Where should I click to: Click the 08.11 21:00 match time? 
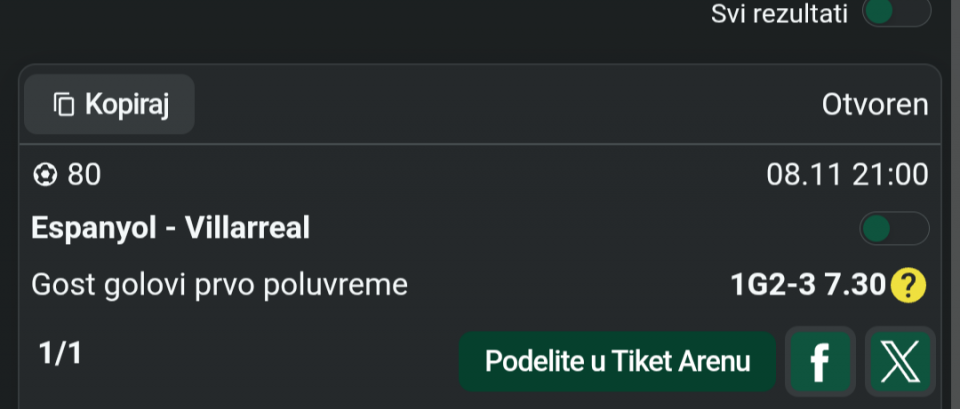(x=847, y=176)
